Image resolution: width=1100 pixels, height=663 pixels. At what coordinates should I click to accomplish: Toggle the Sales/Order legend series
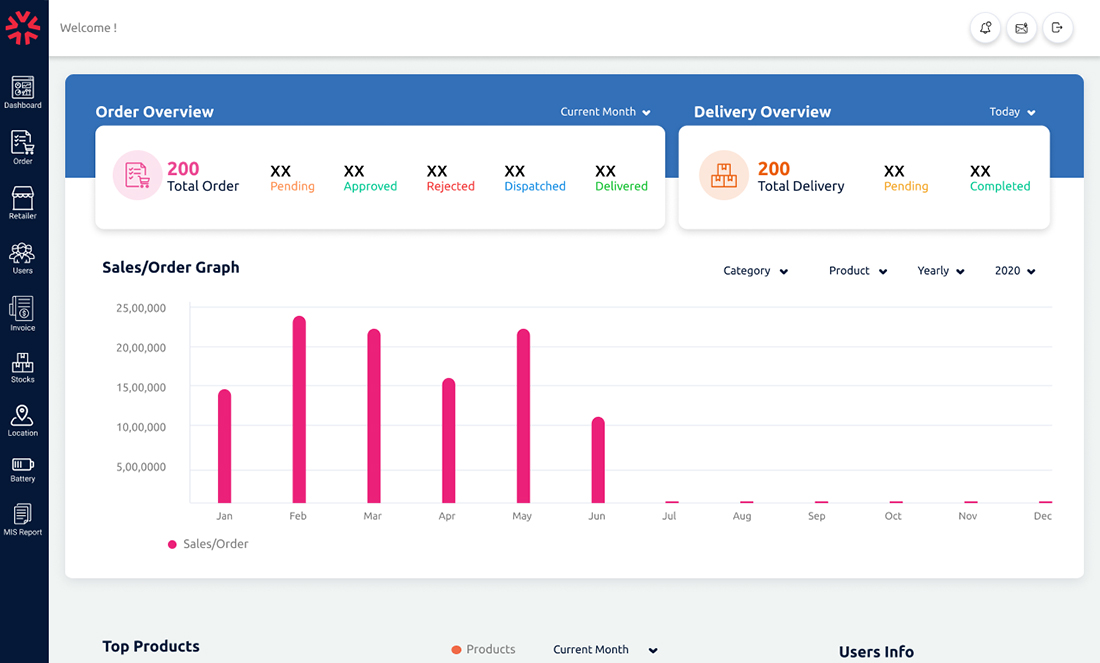click(x=208, y=544)
